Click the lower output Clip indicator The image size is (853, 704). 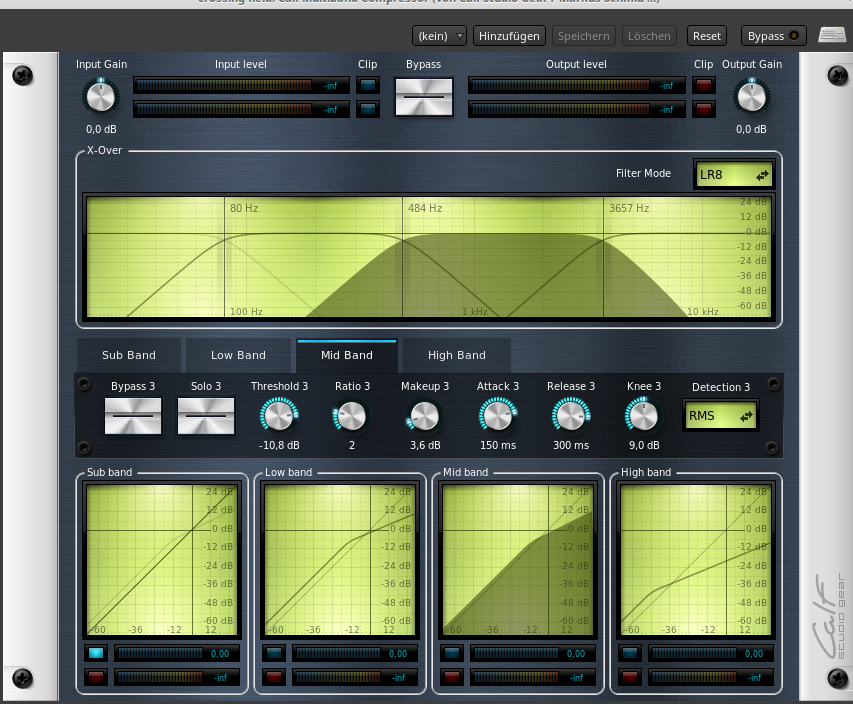click(704, 109)
